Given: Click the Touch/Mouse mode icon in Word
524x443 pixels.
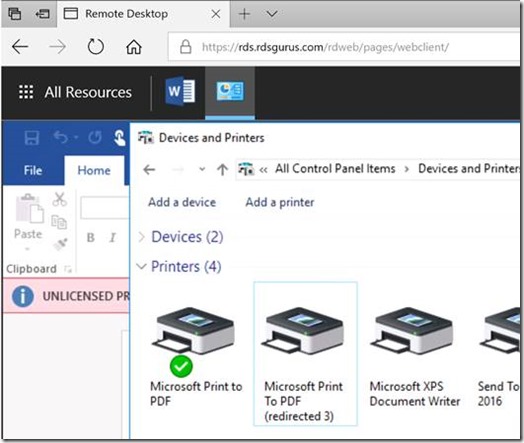Looking at the screenshot, I should click(x=119, y=138).
